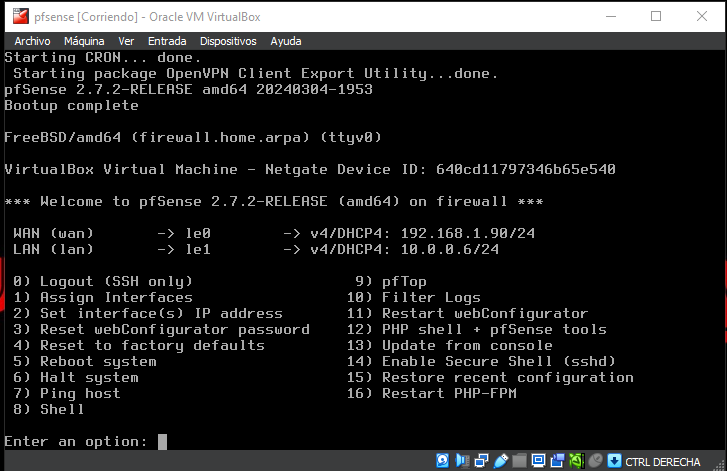Click the 'Enter an option:' prompt cursor
The height and width of the screenshot is (471, 727).
click(162, 442)
